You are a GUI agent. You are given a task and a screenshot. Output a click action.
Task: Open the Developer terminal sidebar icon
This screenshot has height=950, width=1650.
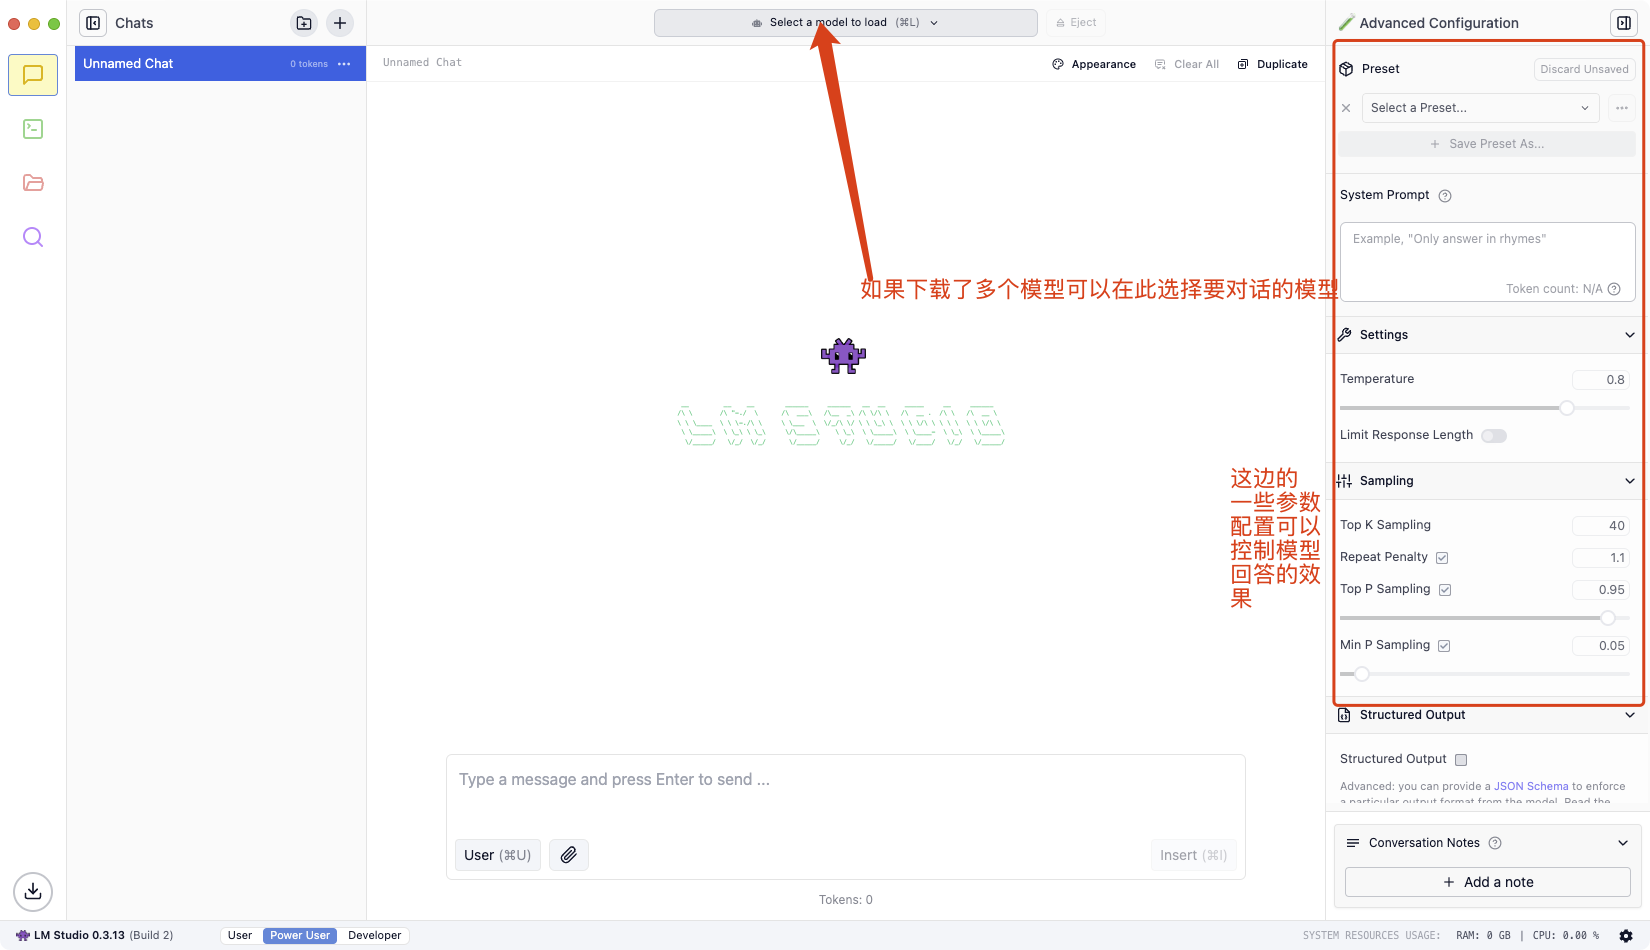point(33,129)
